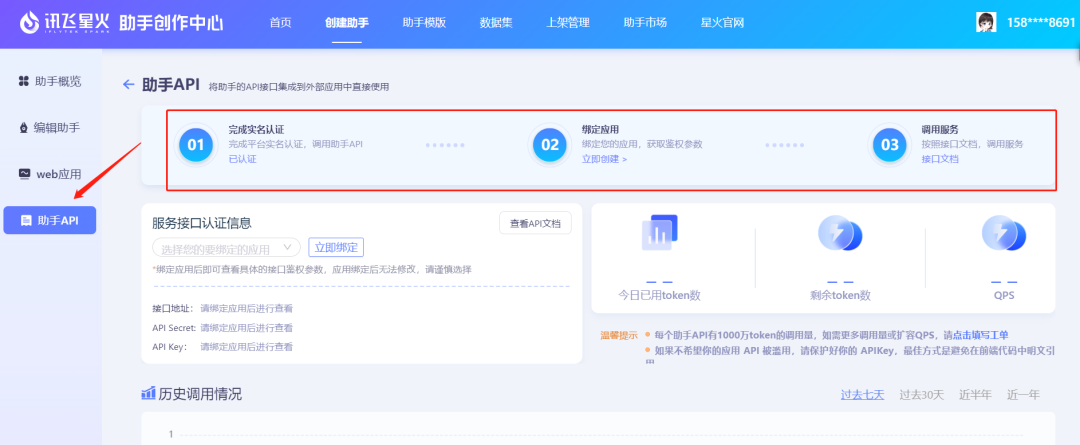Click the API Key value text

click(x=247, y=346)
